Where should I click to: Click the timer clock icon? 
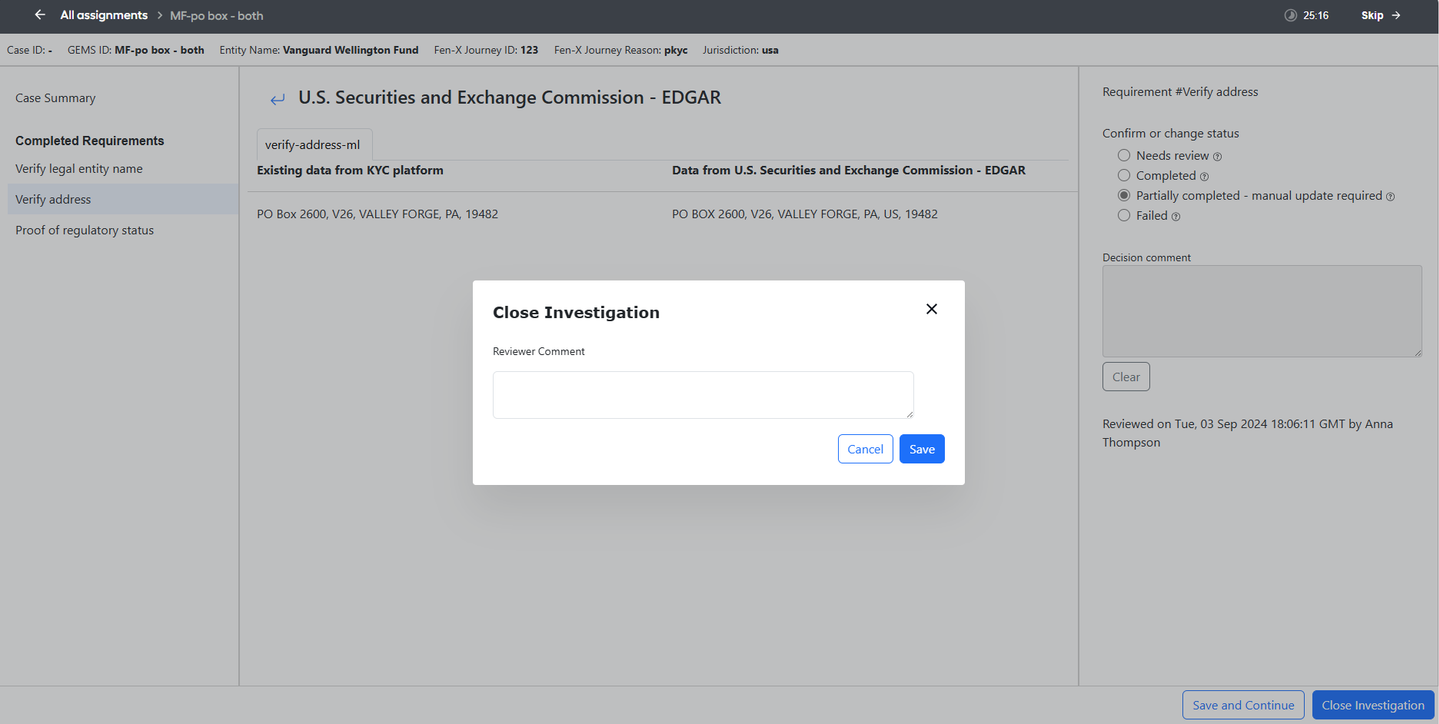1290,15
